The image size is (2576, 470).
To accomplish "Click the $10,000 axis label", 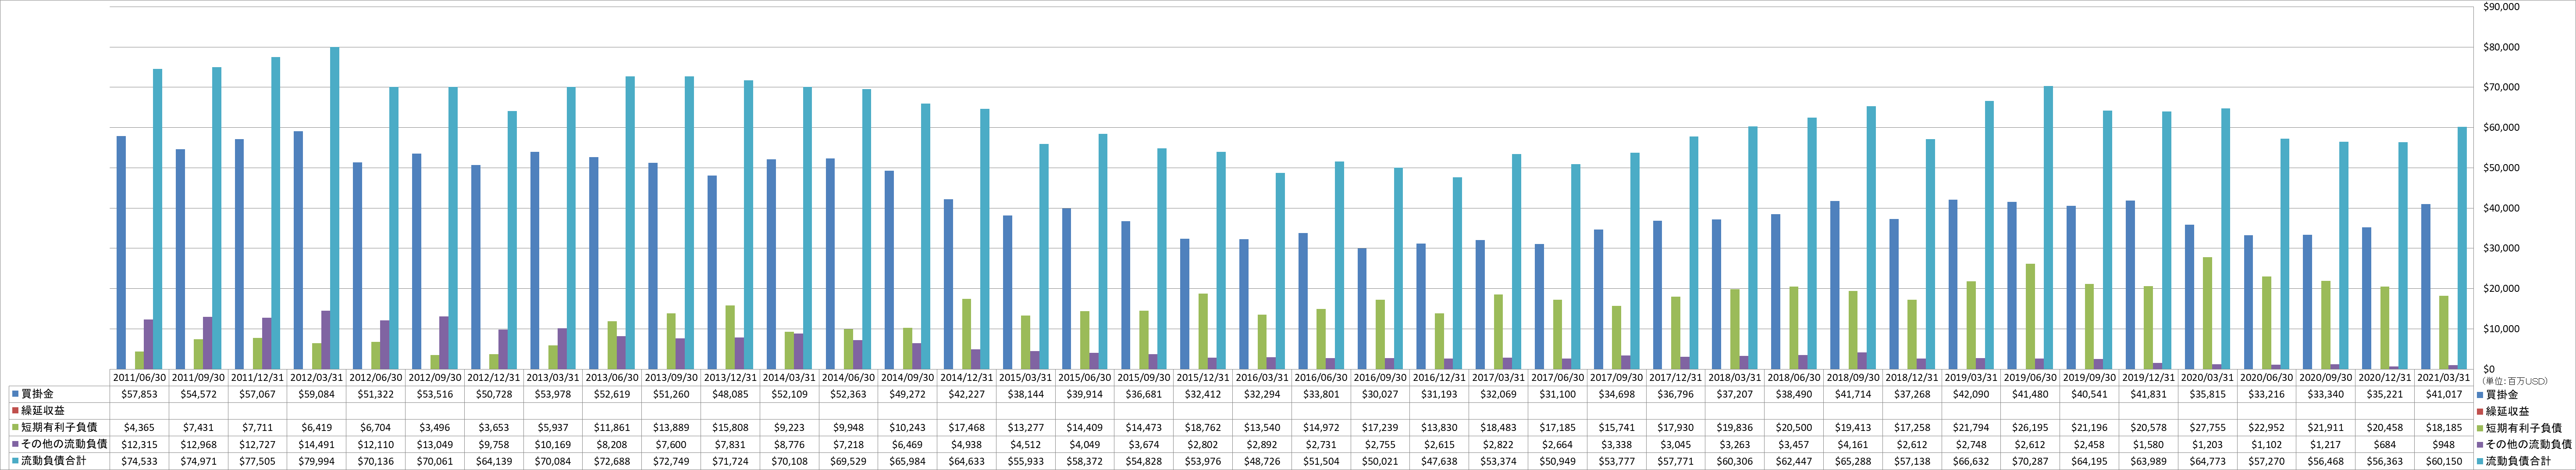I will [2500, 329].
